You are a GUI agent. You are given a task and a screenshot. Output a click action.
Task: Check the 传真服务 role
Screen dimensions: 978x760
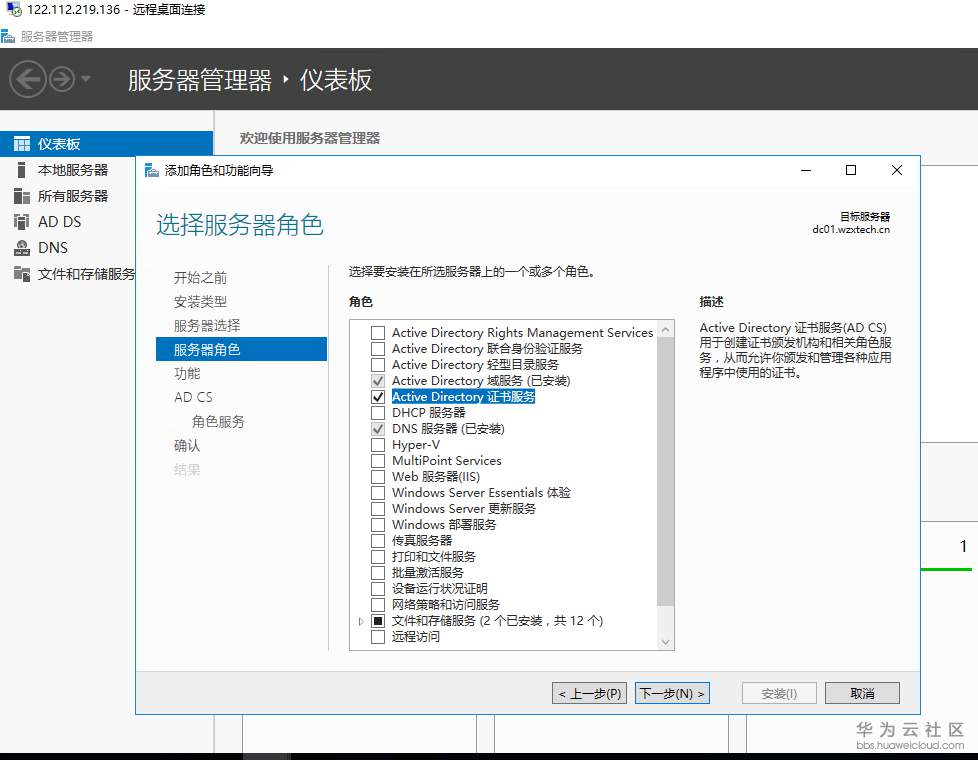tap(377, 541)
